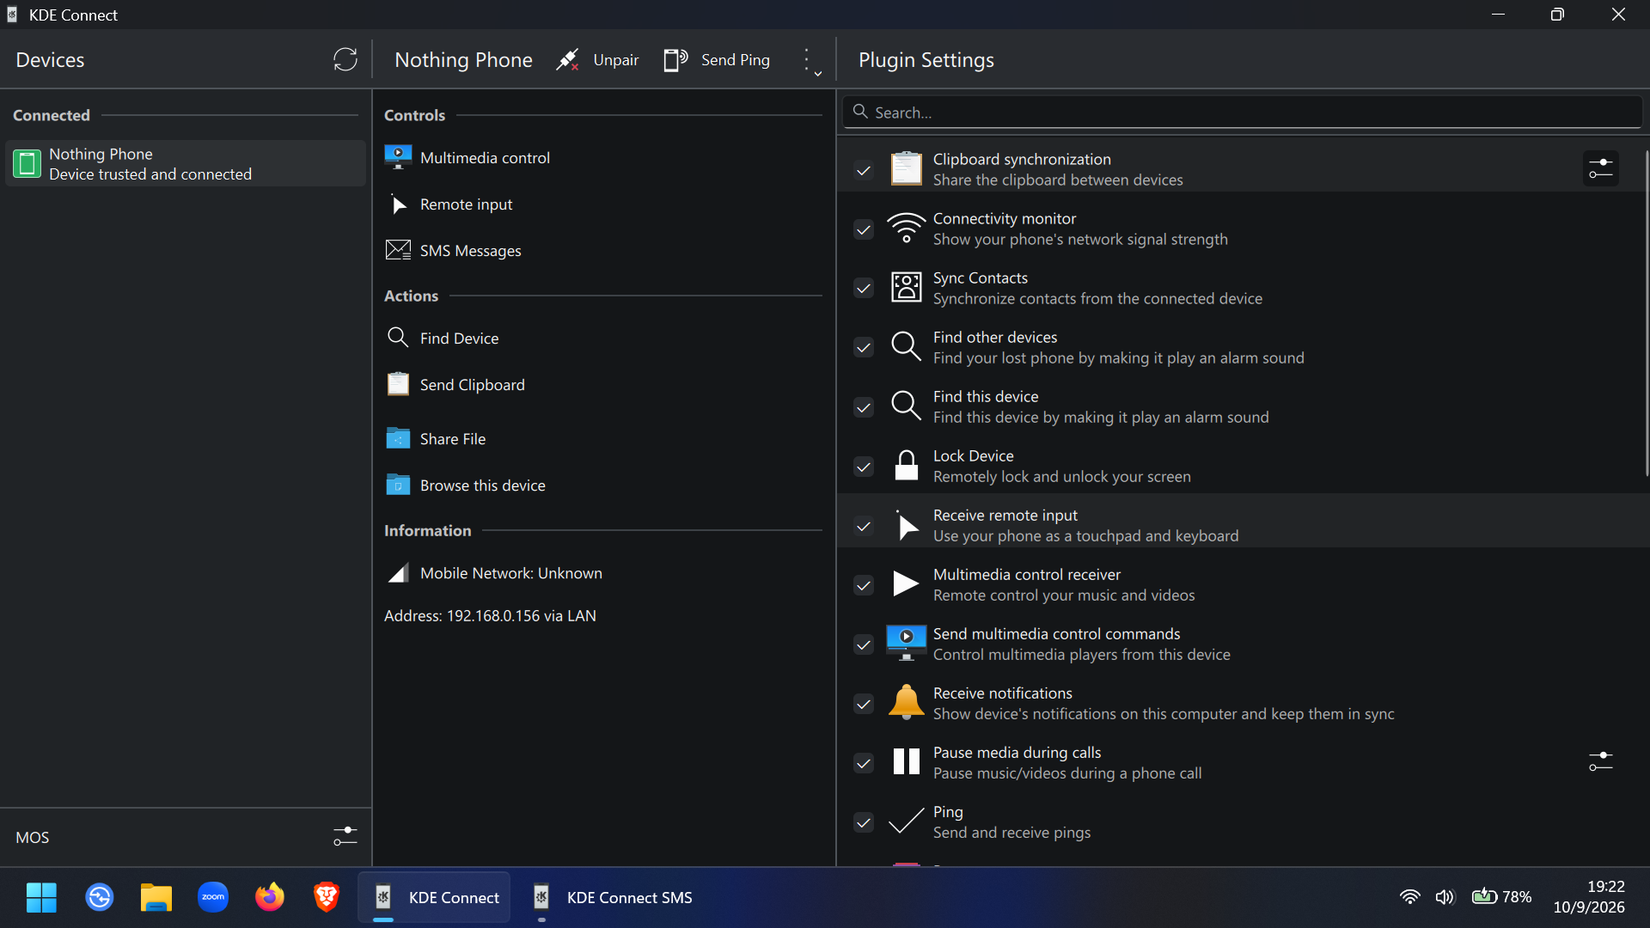
Task: Click Find Device action
Action: point(603,338)
